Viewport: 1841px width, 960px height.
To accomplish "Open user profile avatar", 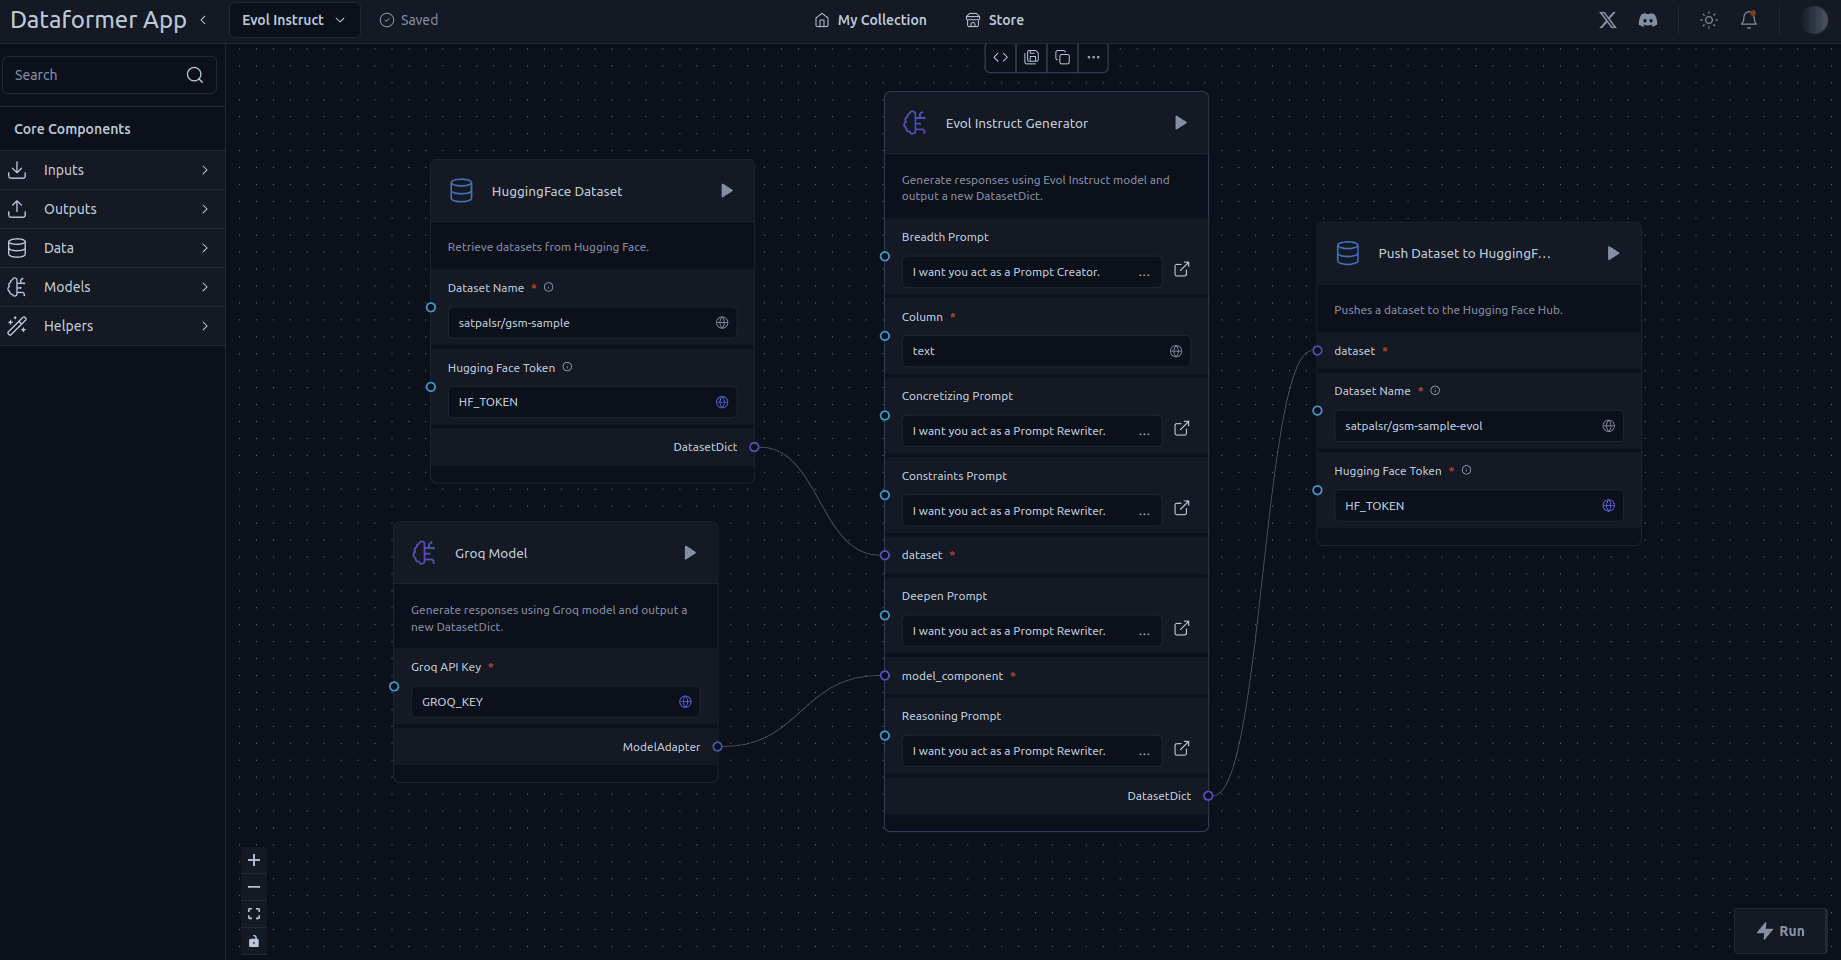I will point(1814,20).
